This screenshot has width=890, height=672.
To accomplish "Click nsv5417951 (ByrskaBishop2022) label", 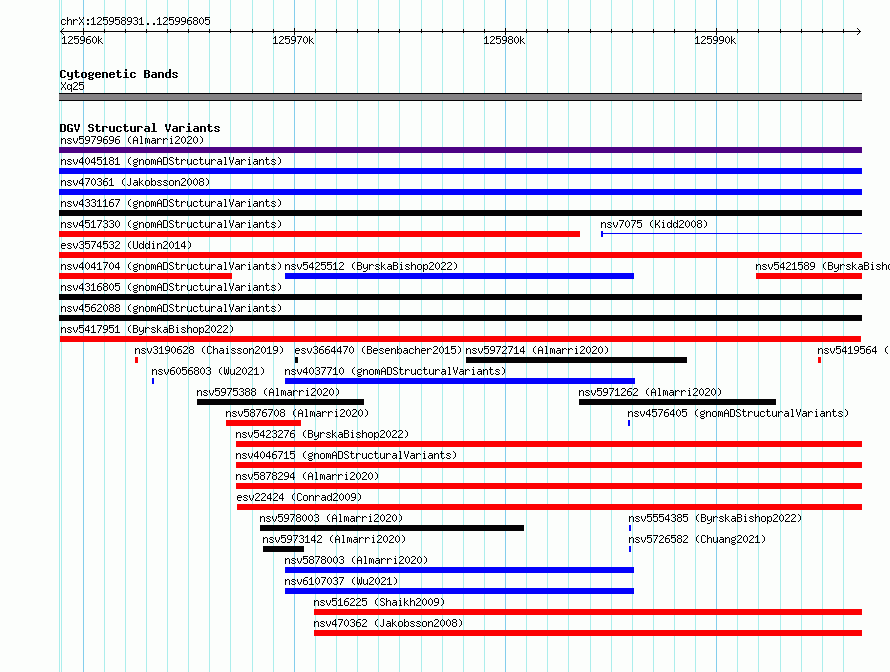I will (x=147, y=329).
